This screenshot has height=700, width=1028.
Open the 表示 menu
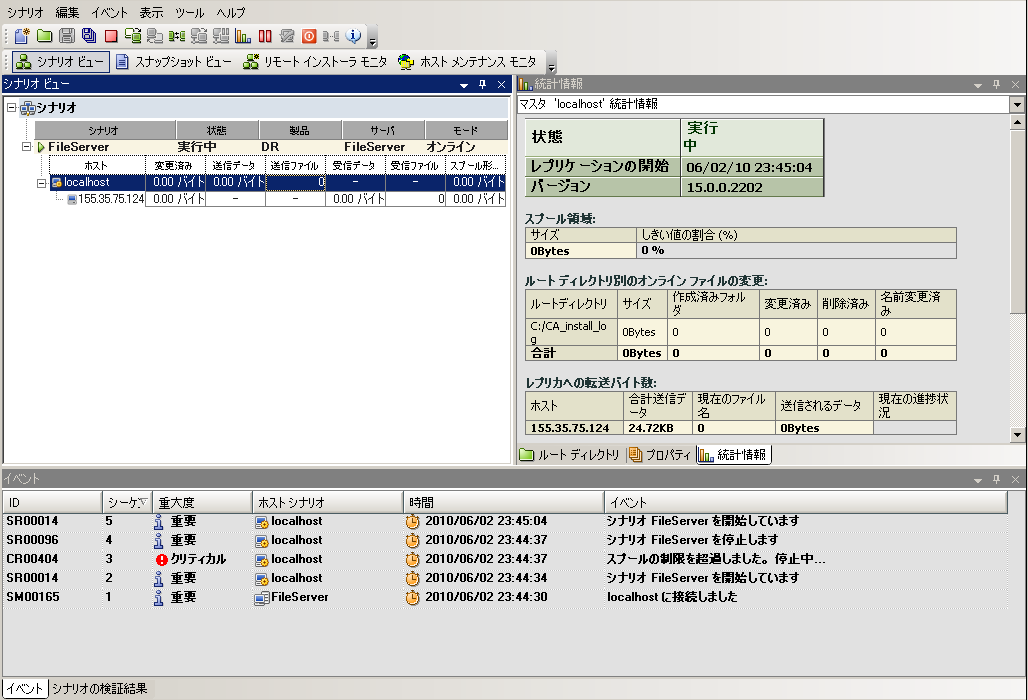coord(151,12)
